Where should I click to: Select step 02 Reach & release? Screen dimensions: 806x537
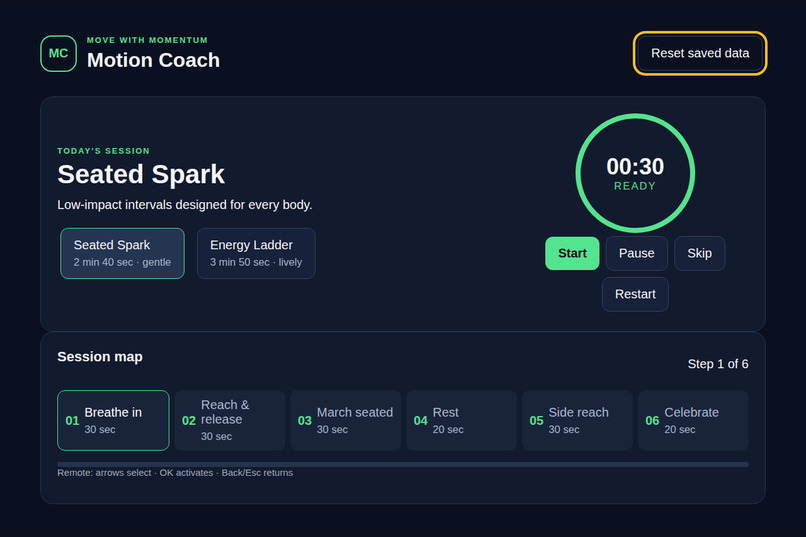(230, 420)
